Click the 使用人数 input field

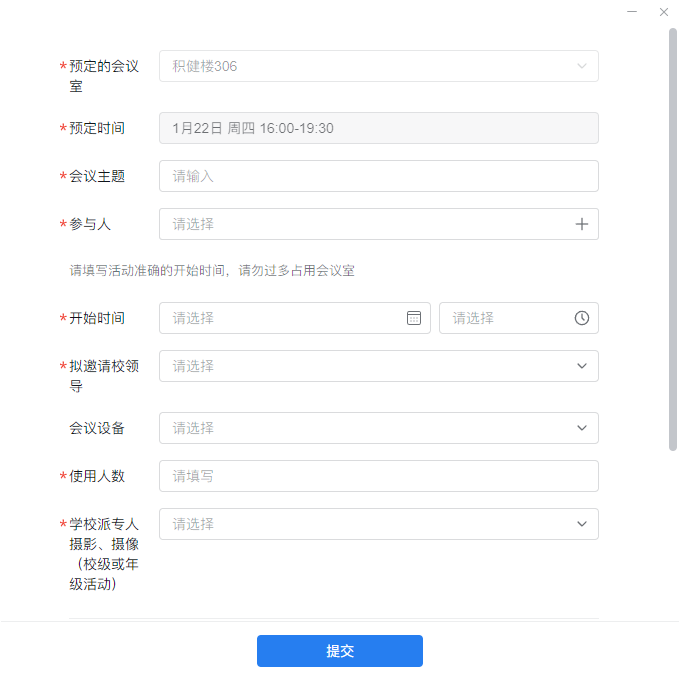378,476
